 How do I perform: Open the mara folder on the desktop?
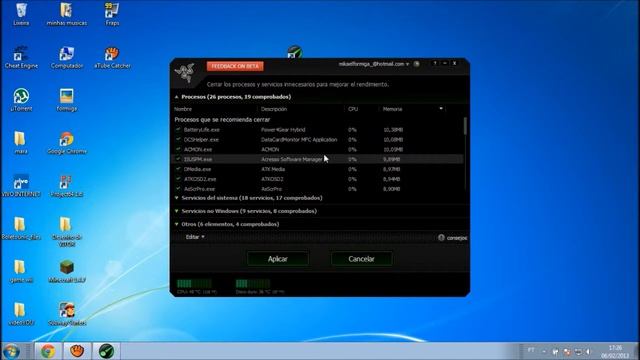point(21,142)
